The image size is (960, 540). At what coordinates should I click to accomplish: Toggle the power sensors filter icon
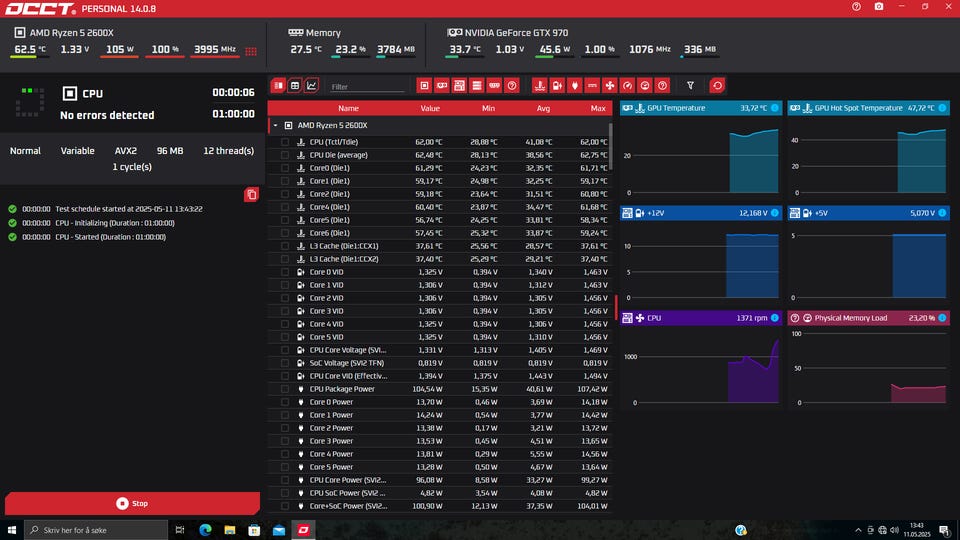pyautogui.click(x=574, y=86)
